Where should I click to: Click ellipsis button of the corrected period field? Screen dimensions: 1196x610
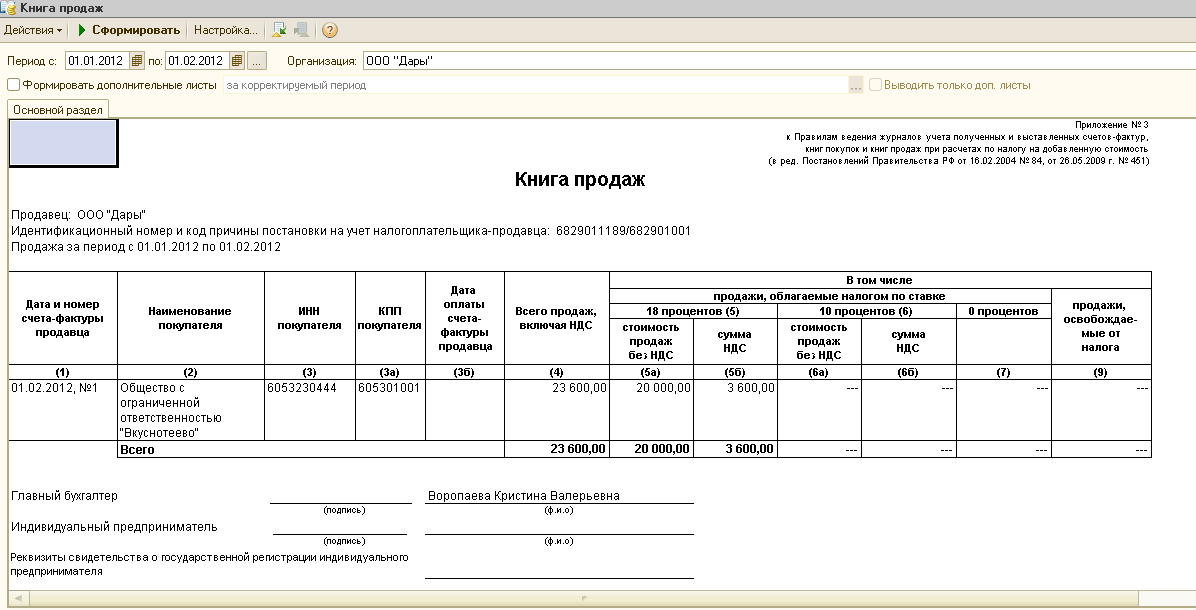856,85
